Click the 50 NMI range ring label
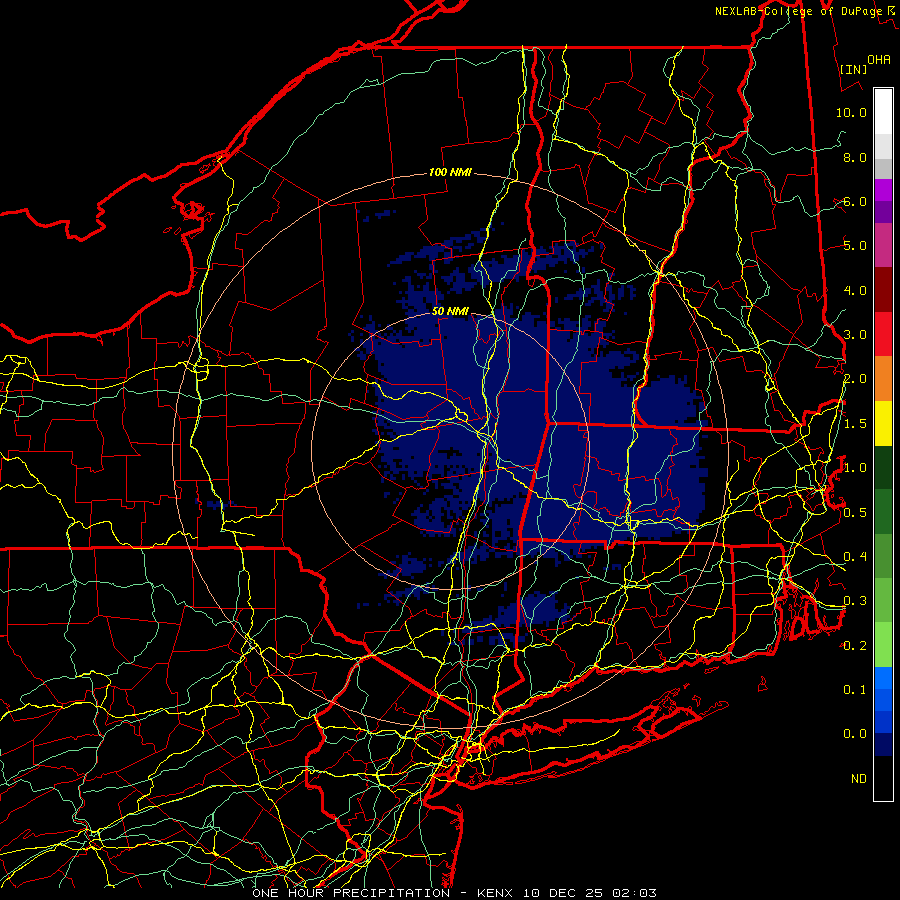Image resolution: width=900 pixels, height=900 pixels. point(450,312)
